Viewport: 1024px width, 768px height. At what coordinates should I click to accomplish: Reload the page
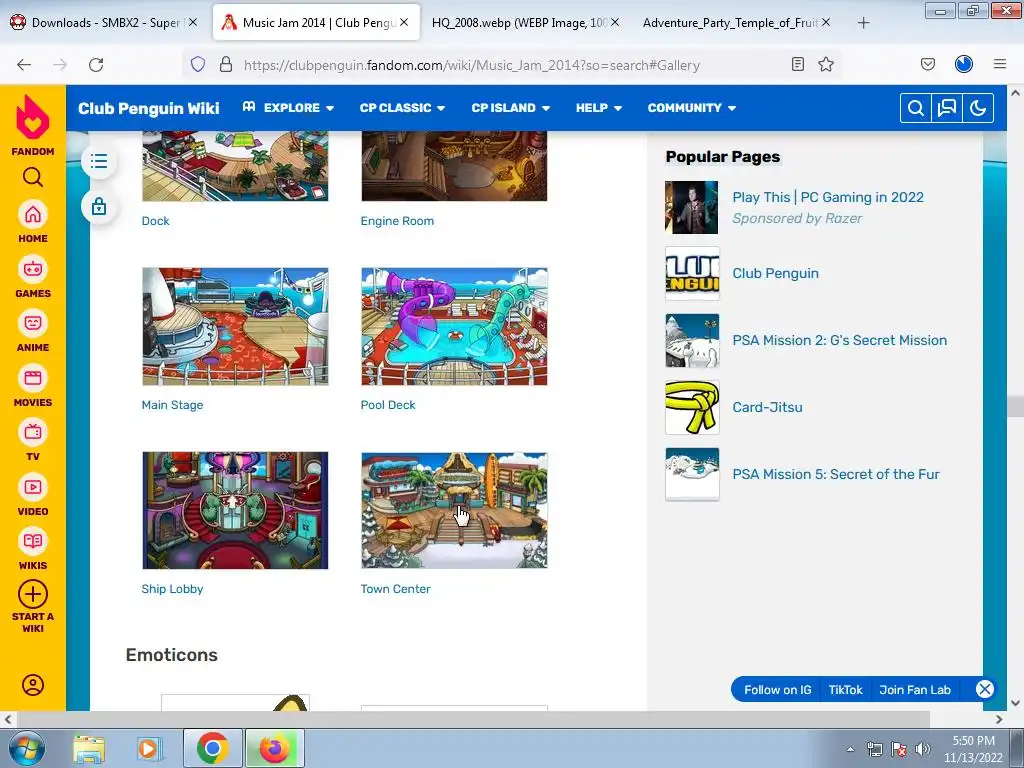(x=96, y=65)
